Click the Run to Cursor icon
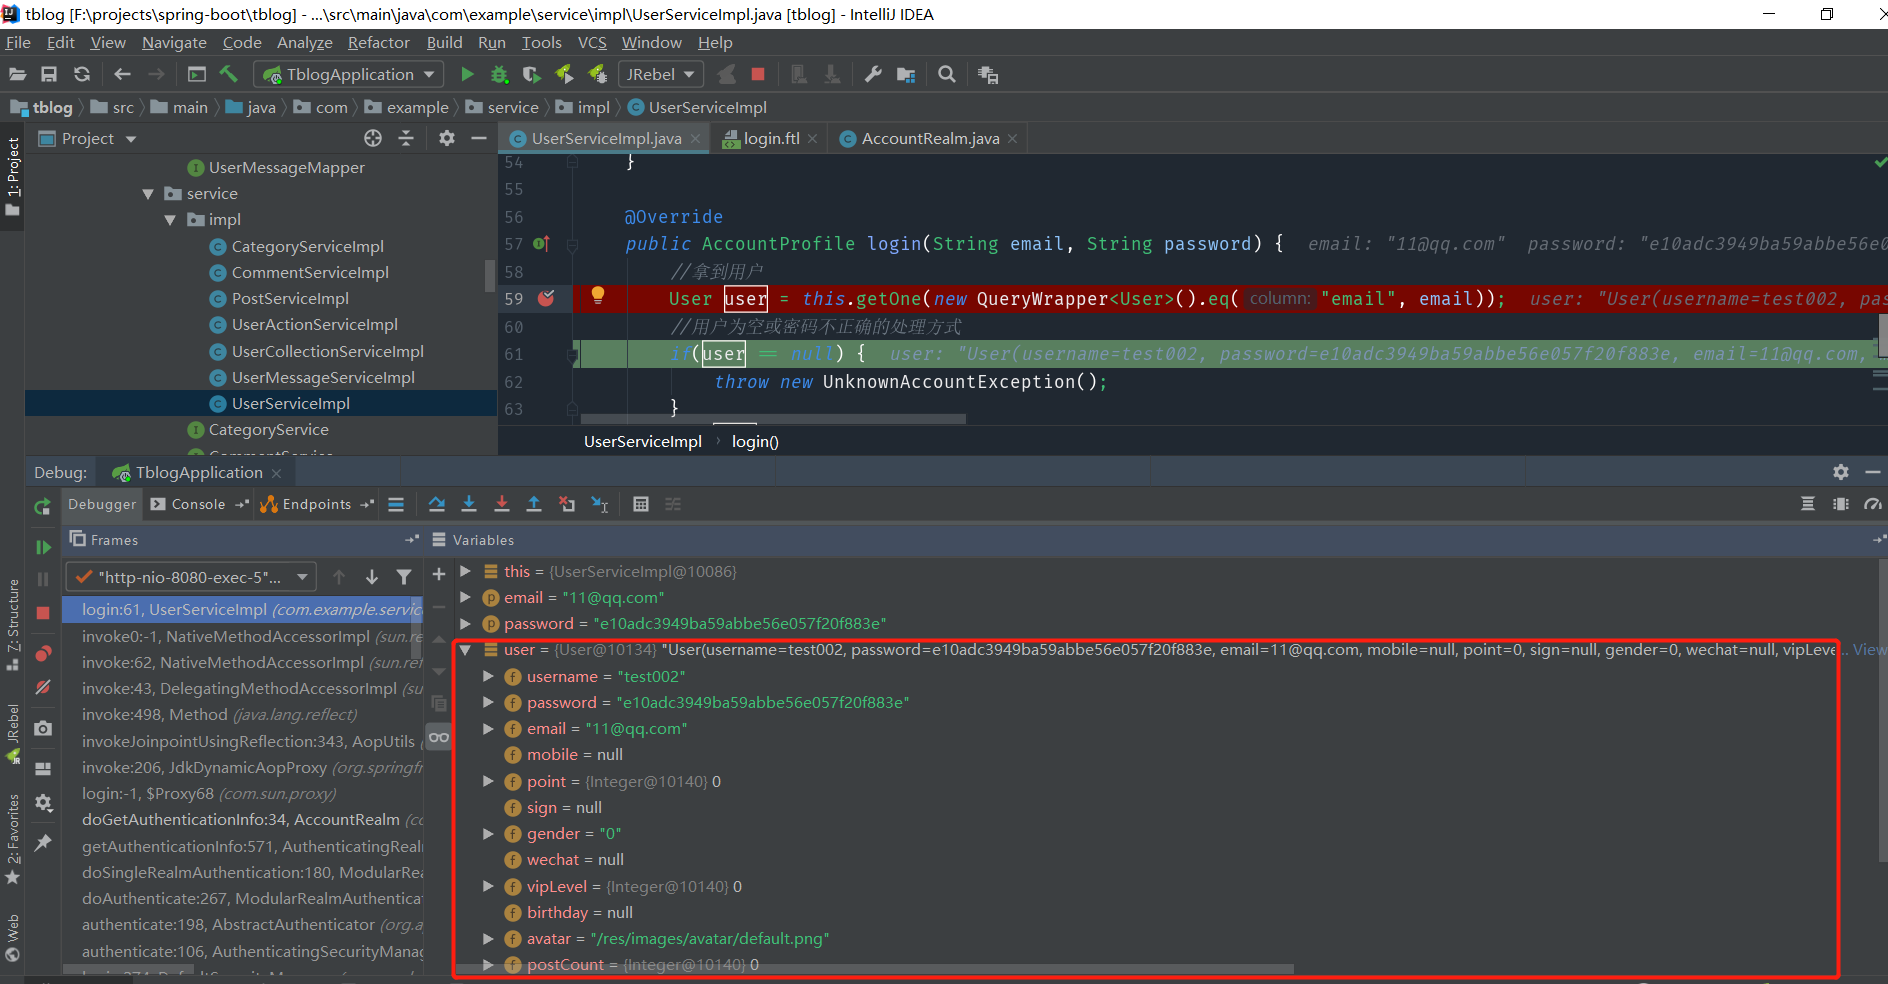This screenshot has height=984, width=1888. coord(600,504)
